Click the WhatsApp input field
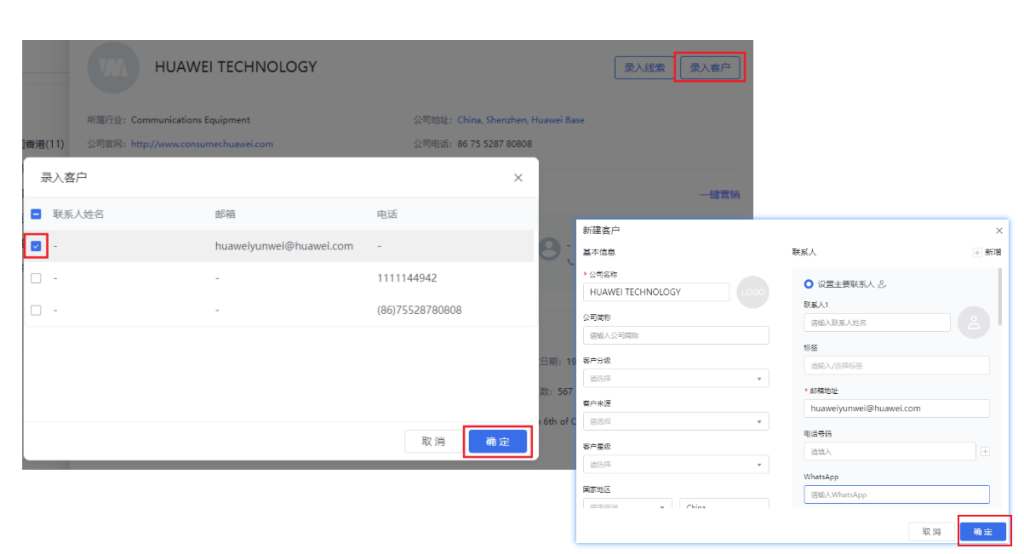Screen dimensions: 1024x554 [896, 495]
